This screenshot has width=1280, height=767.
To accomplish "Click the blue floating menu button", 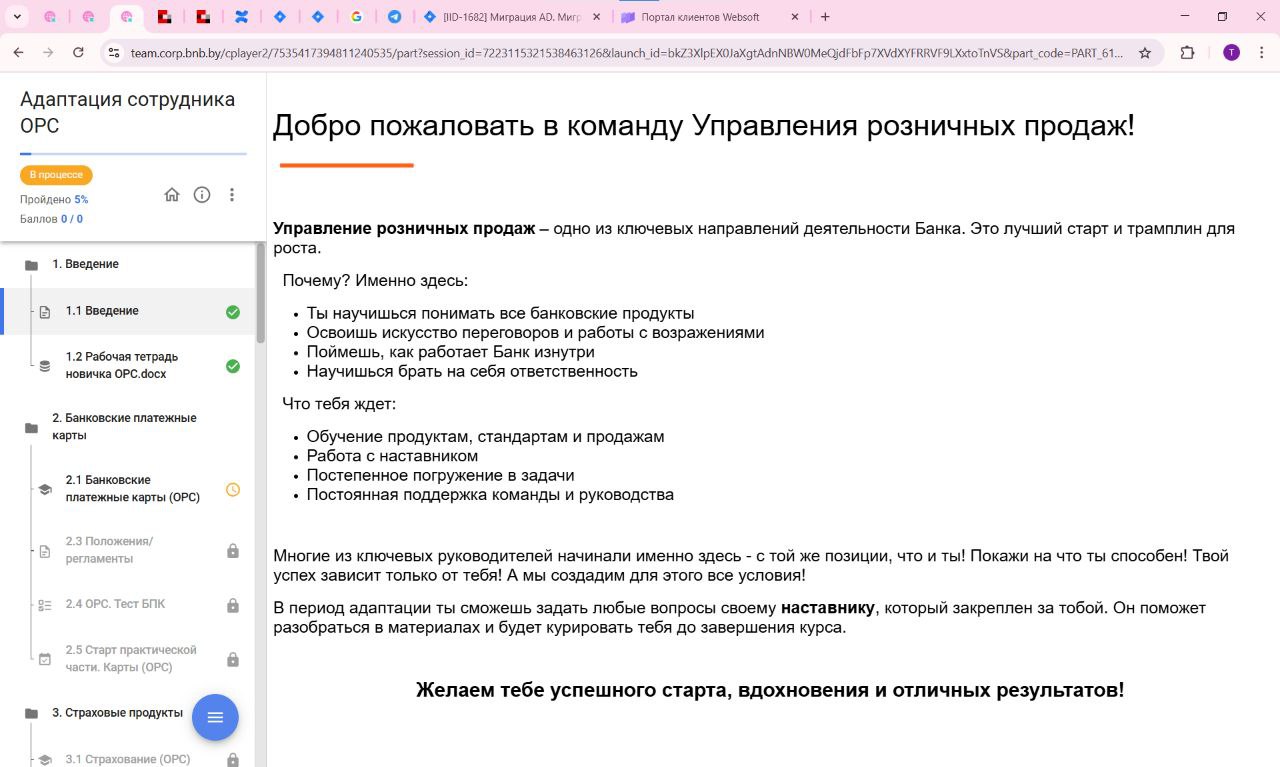I will [215, 717].
